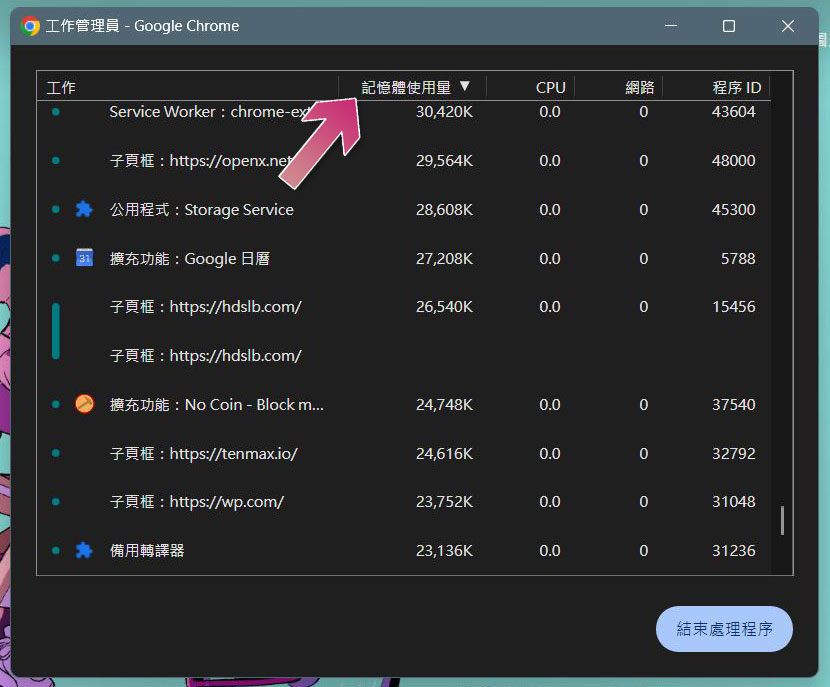
Task: Select the Service Worker chrome-ex process row
Action: tap(200, 112)
